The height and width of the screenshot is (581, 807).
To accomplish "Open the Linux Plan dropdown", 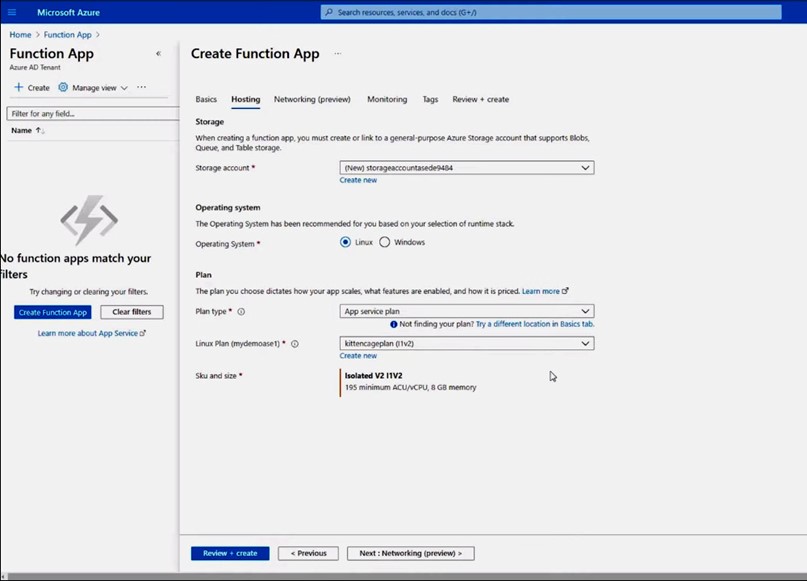I will (467, 343).
